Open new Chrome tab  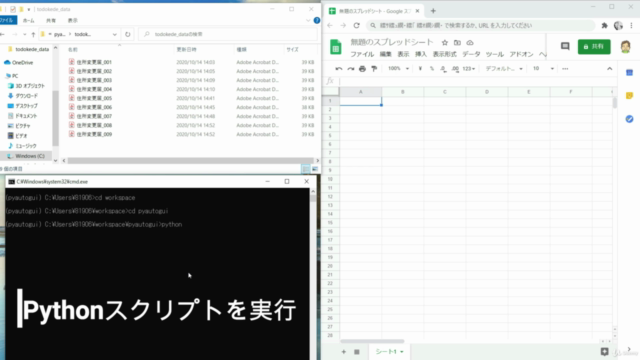(433, 11)
